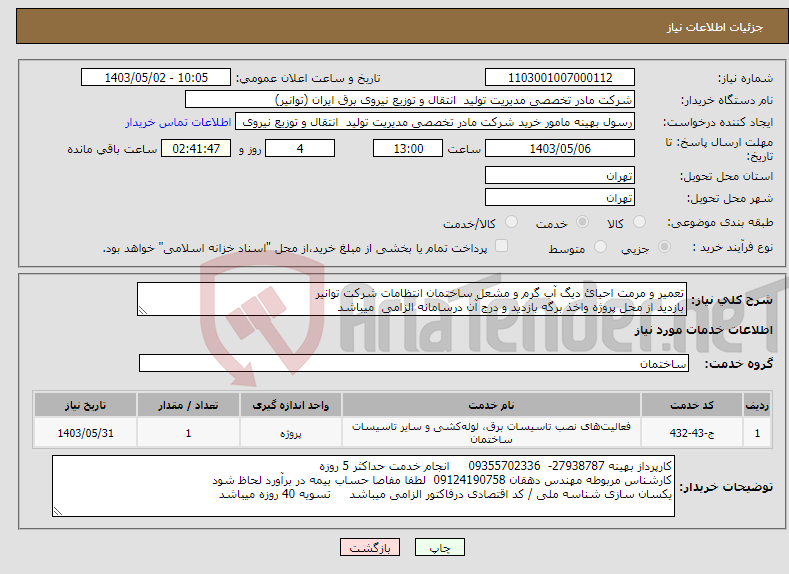789x574 pixels.
Task: Click the پروژه unit cell
Action: tap(290, 433)
